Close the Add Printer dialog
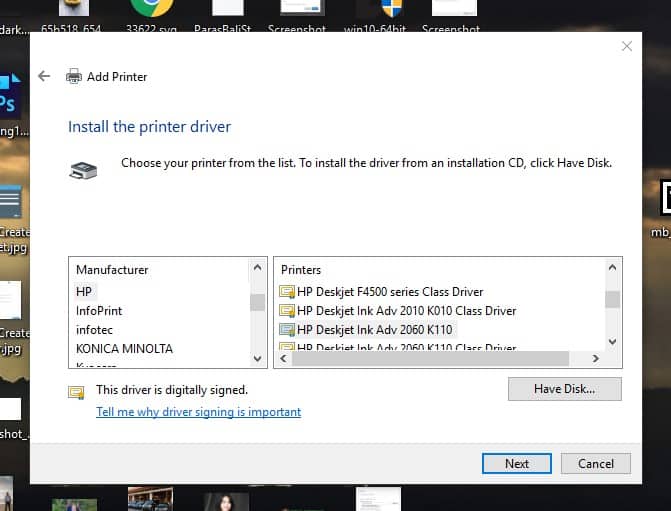671x511 pixels. click(x=627, y=46)
